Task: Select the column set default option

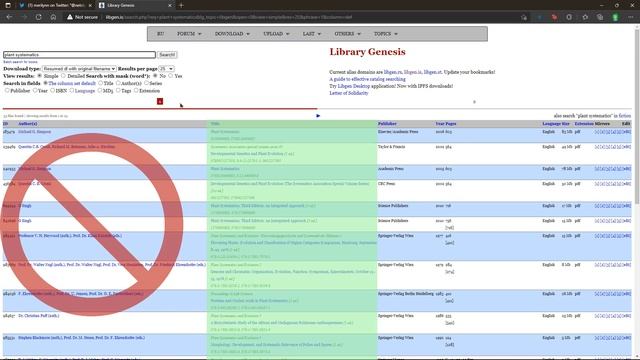Action: (x=45, y=83)
